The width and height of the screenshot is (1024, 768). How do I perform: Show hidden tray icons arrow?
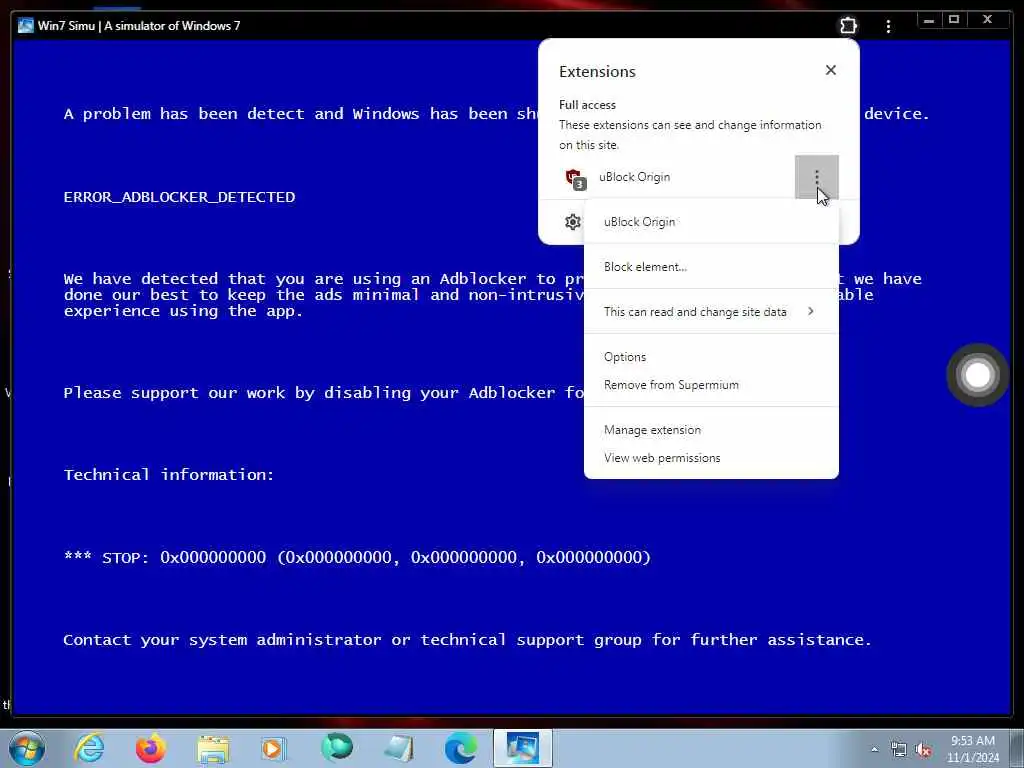(874, 750)
